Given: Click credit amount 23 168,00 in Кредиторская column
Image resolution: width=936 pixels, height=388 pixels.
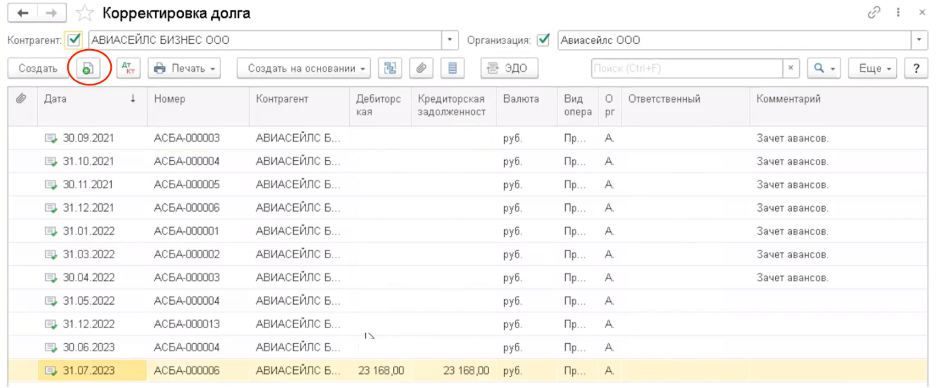Looking at the screenshot, I should [466, 371].
